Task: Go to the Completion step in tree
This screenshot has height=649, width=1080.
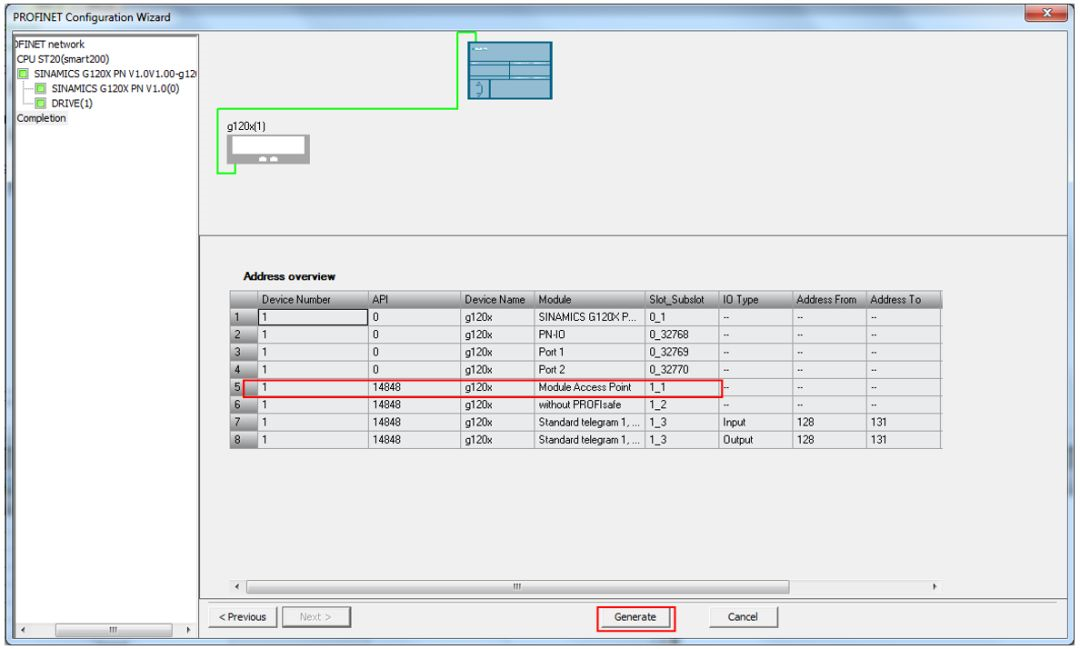Action: coord(41,118)
